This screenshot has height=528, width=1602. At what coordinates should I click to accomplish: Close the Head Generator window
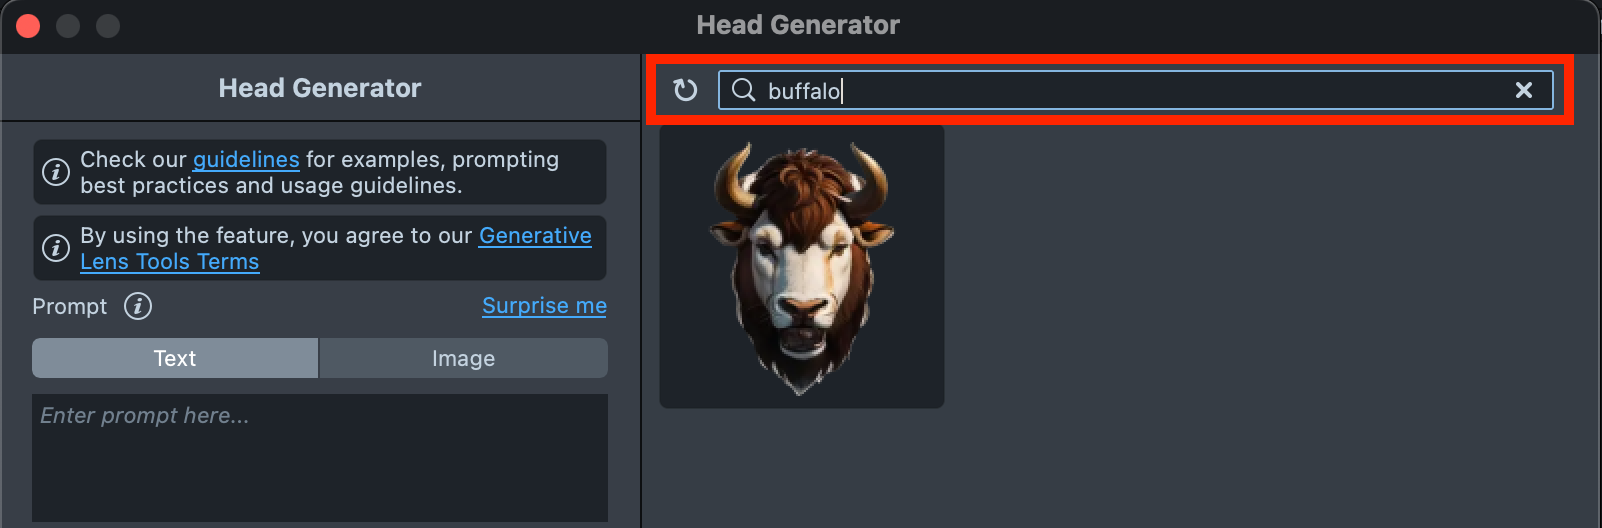(28, 26)
